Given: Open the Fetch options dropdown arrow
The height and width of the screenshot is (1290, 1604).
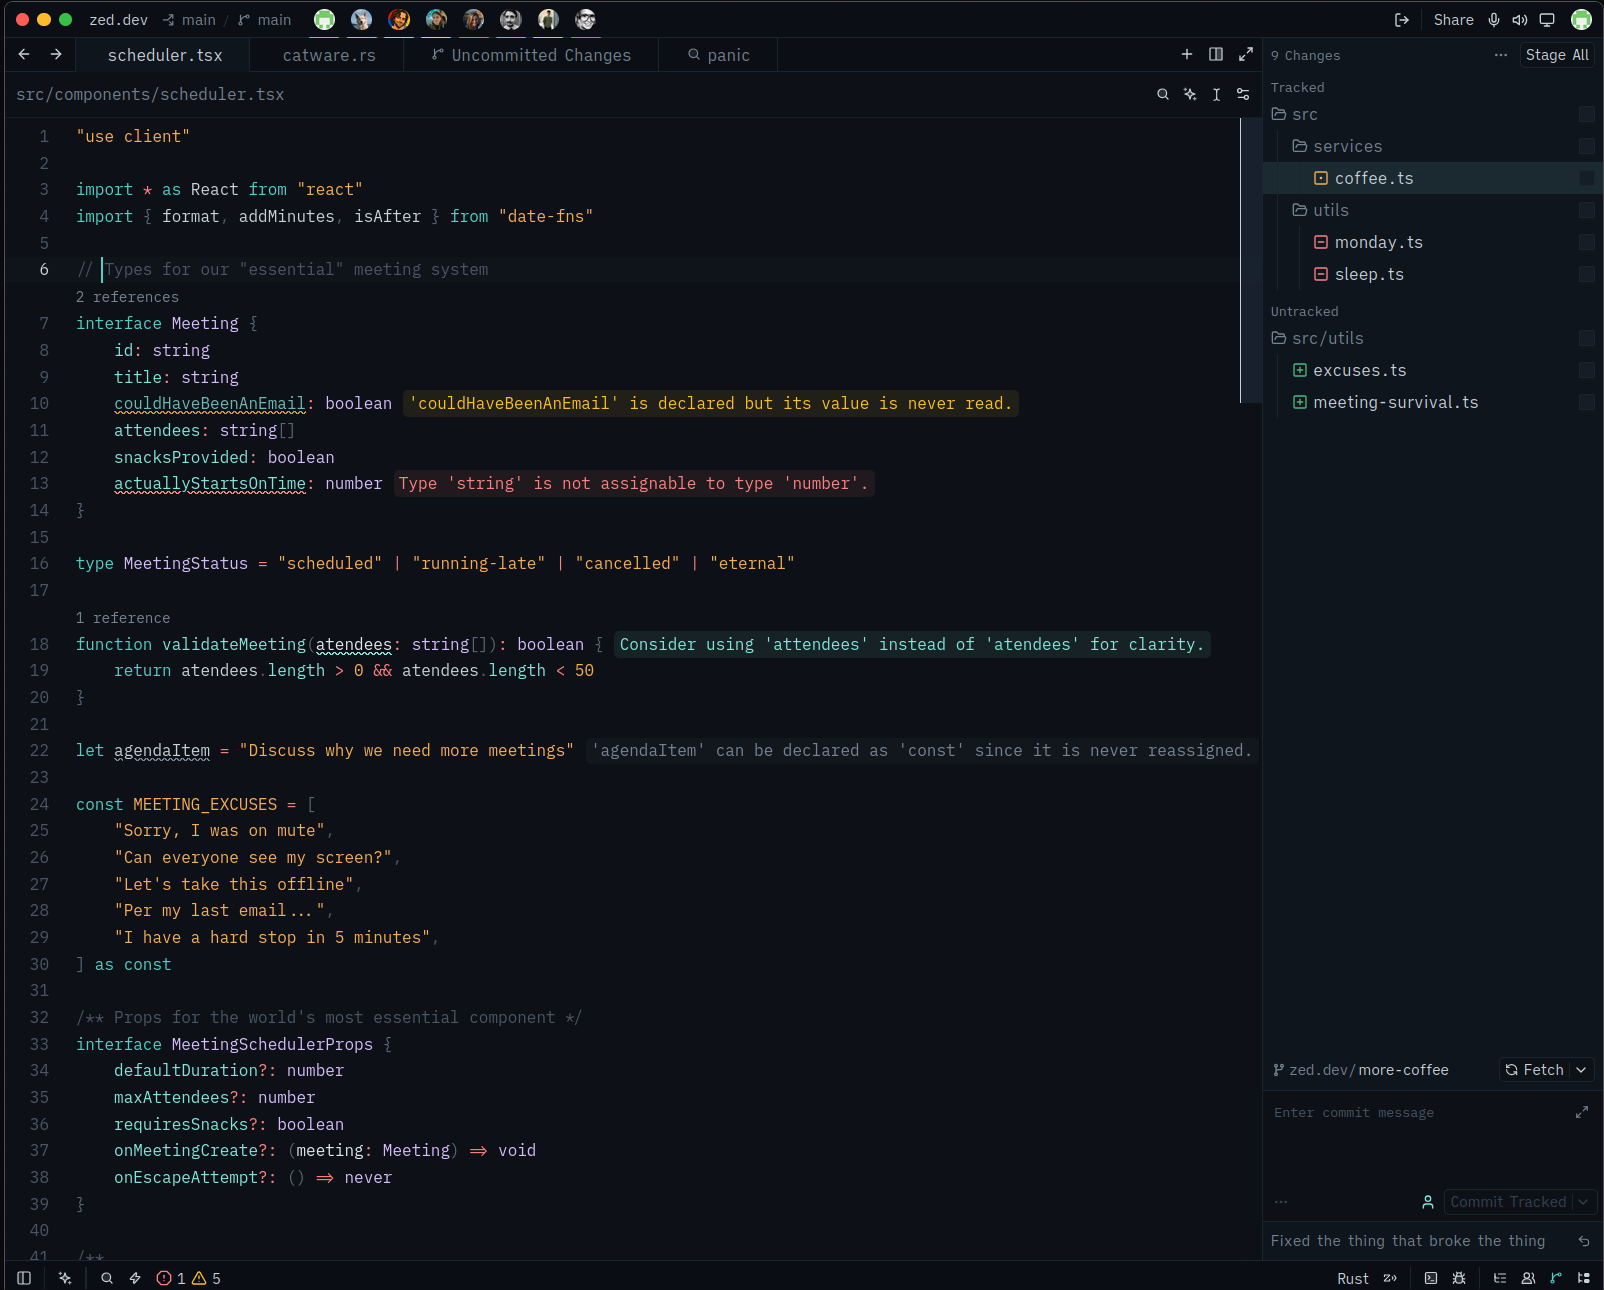Looking at the screenshot, I should click(1581, 1070).
